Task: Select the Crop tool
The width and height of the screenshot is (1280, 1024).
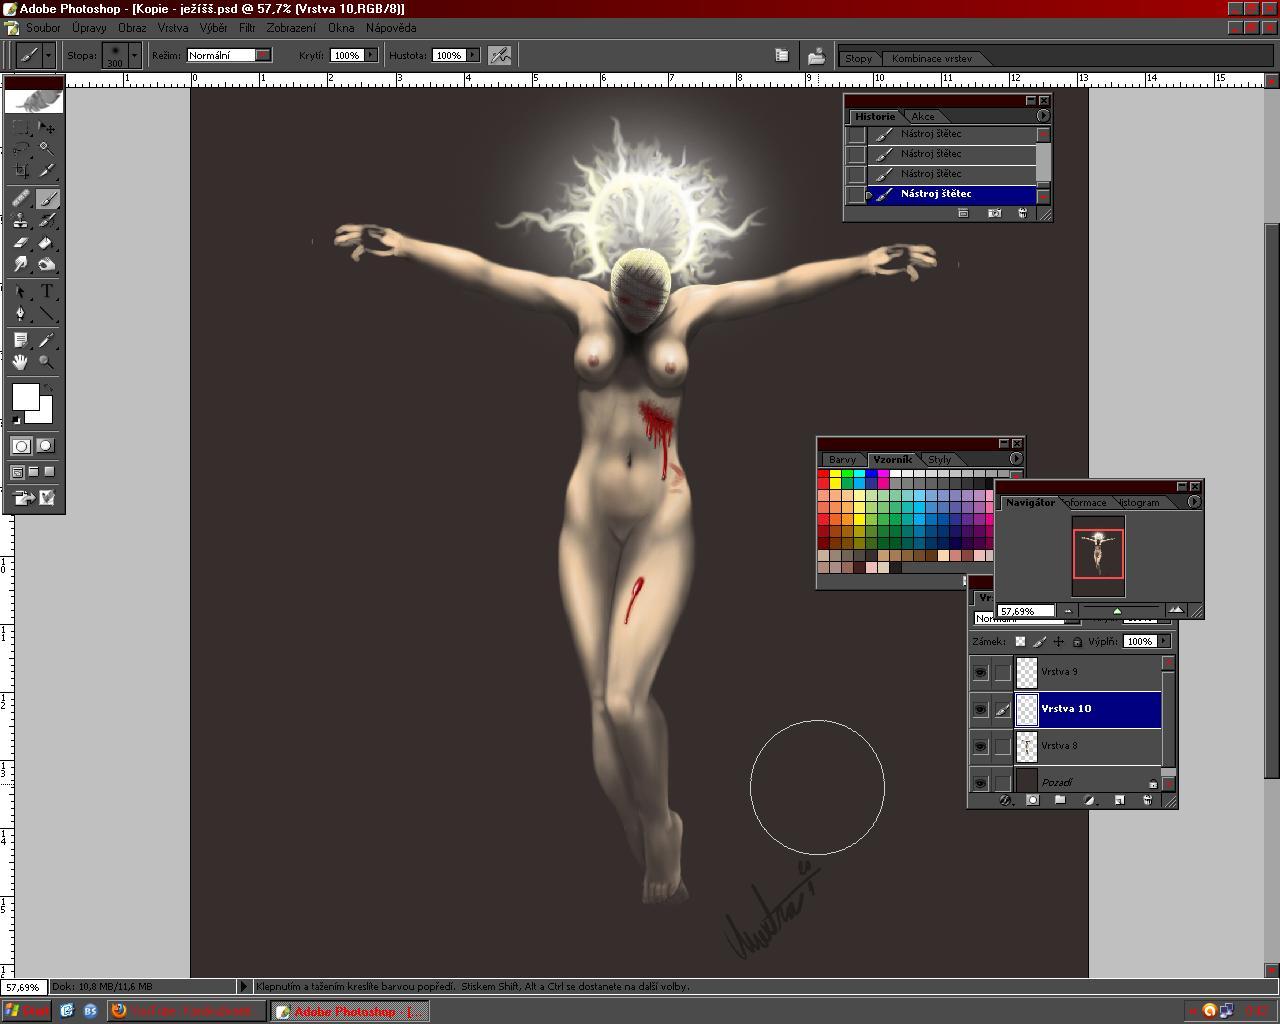Action: (x=21, y=170)
